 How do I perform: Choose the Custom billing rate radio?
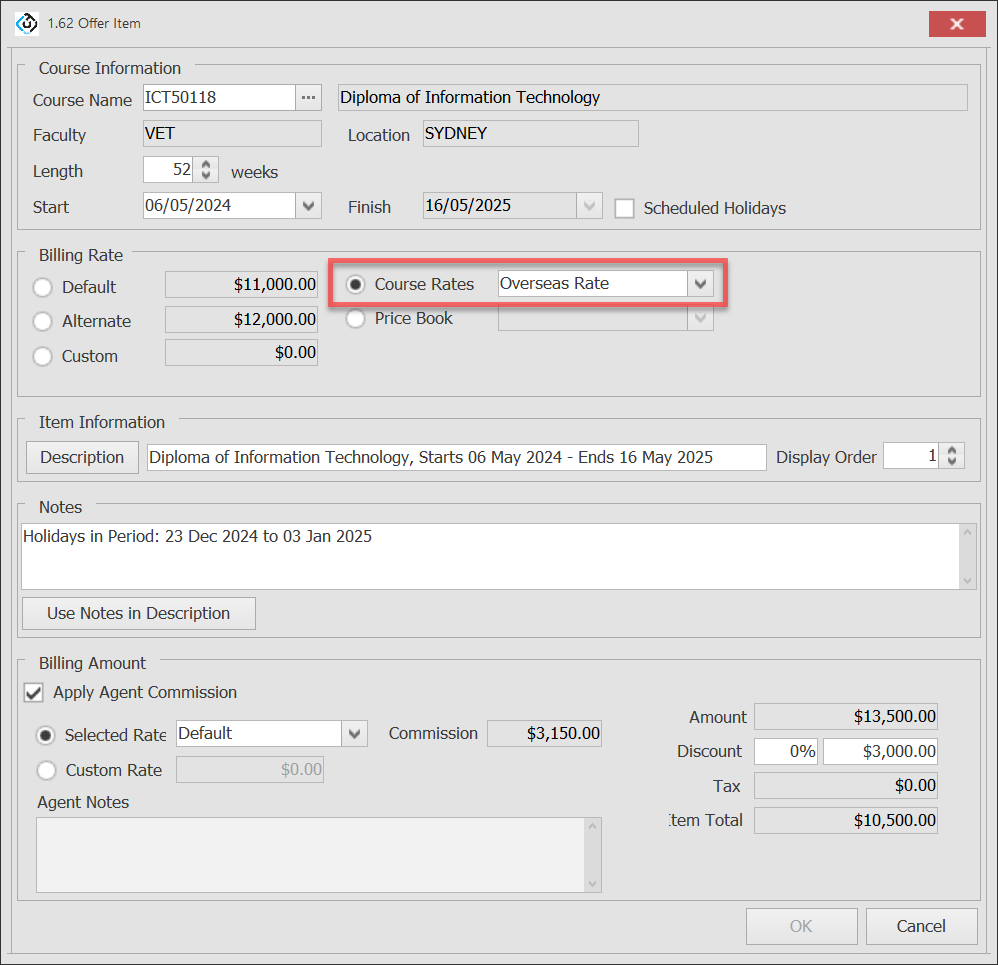click(43, 356)
